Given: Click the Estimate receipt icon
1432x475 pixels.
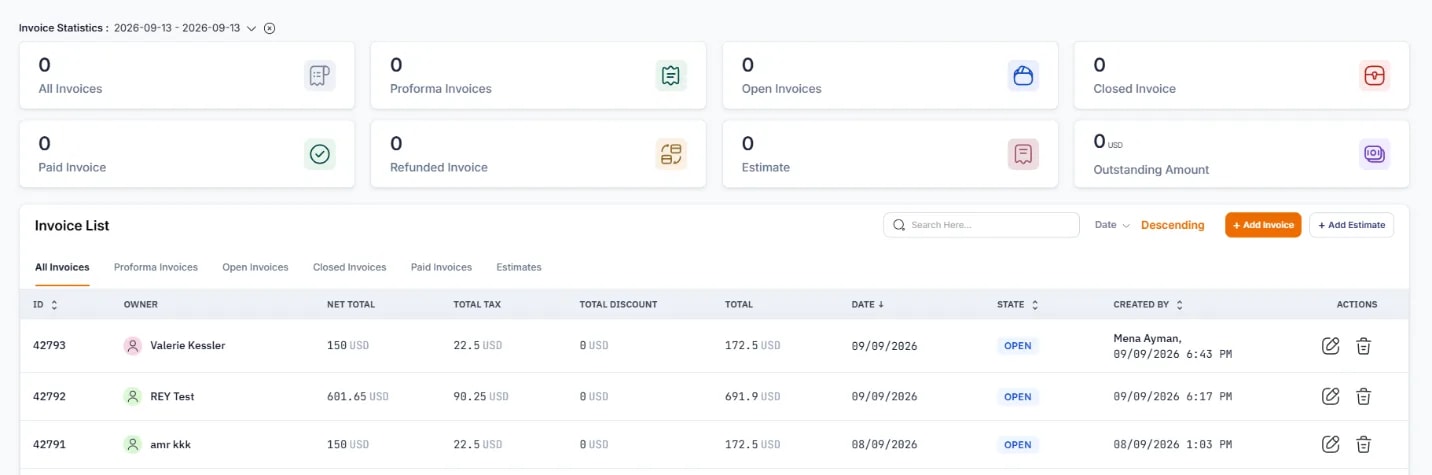Looking at the screenshot, I should pos(1023,154).
